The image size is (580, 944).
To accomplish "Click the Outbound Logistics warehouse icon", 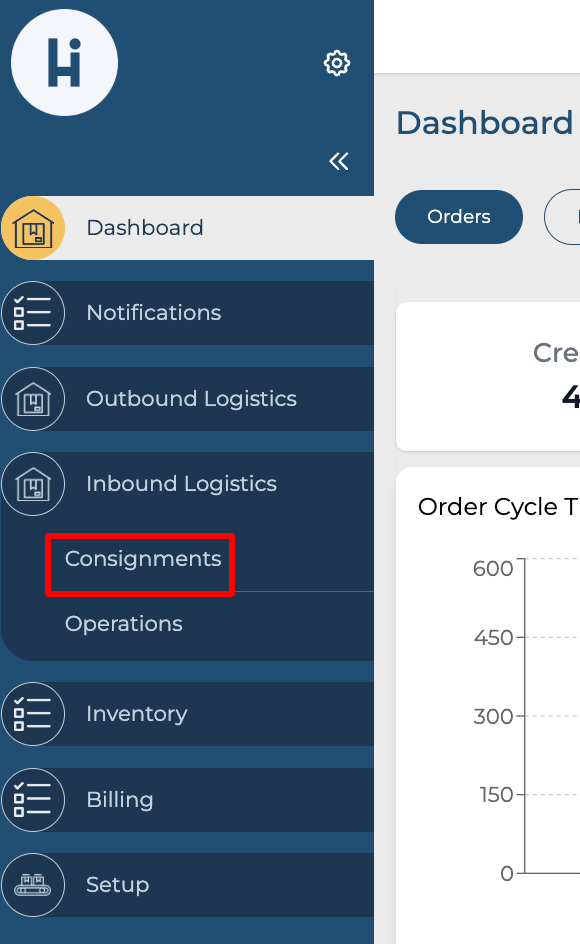I will [x=33, y=399].
